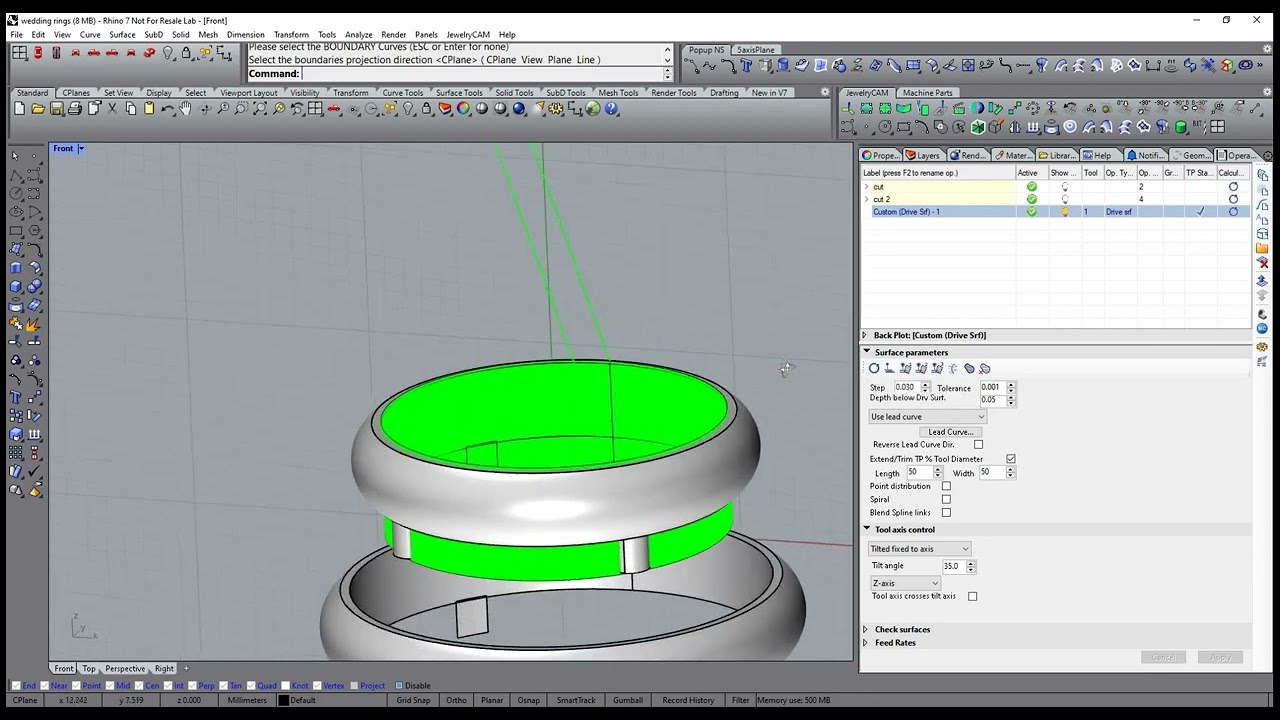The width and height of the screenshot is (1280, 720).
Task: Toggle the Disable osnap checkbox
Action: (399, 686)
